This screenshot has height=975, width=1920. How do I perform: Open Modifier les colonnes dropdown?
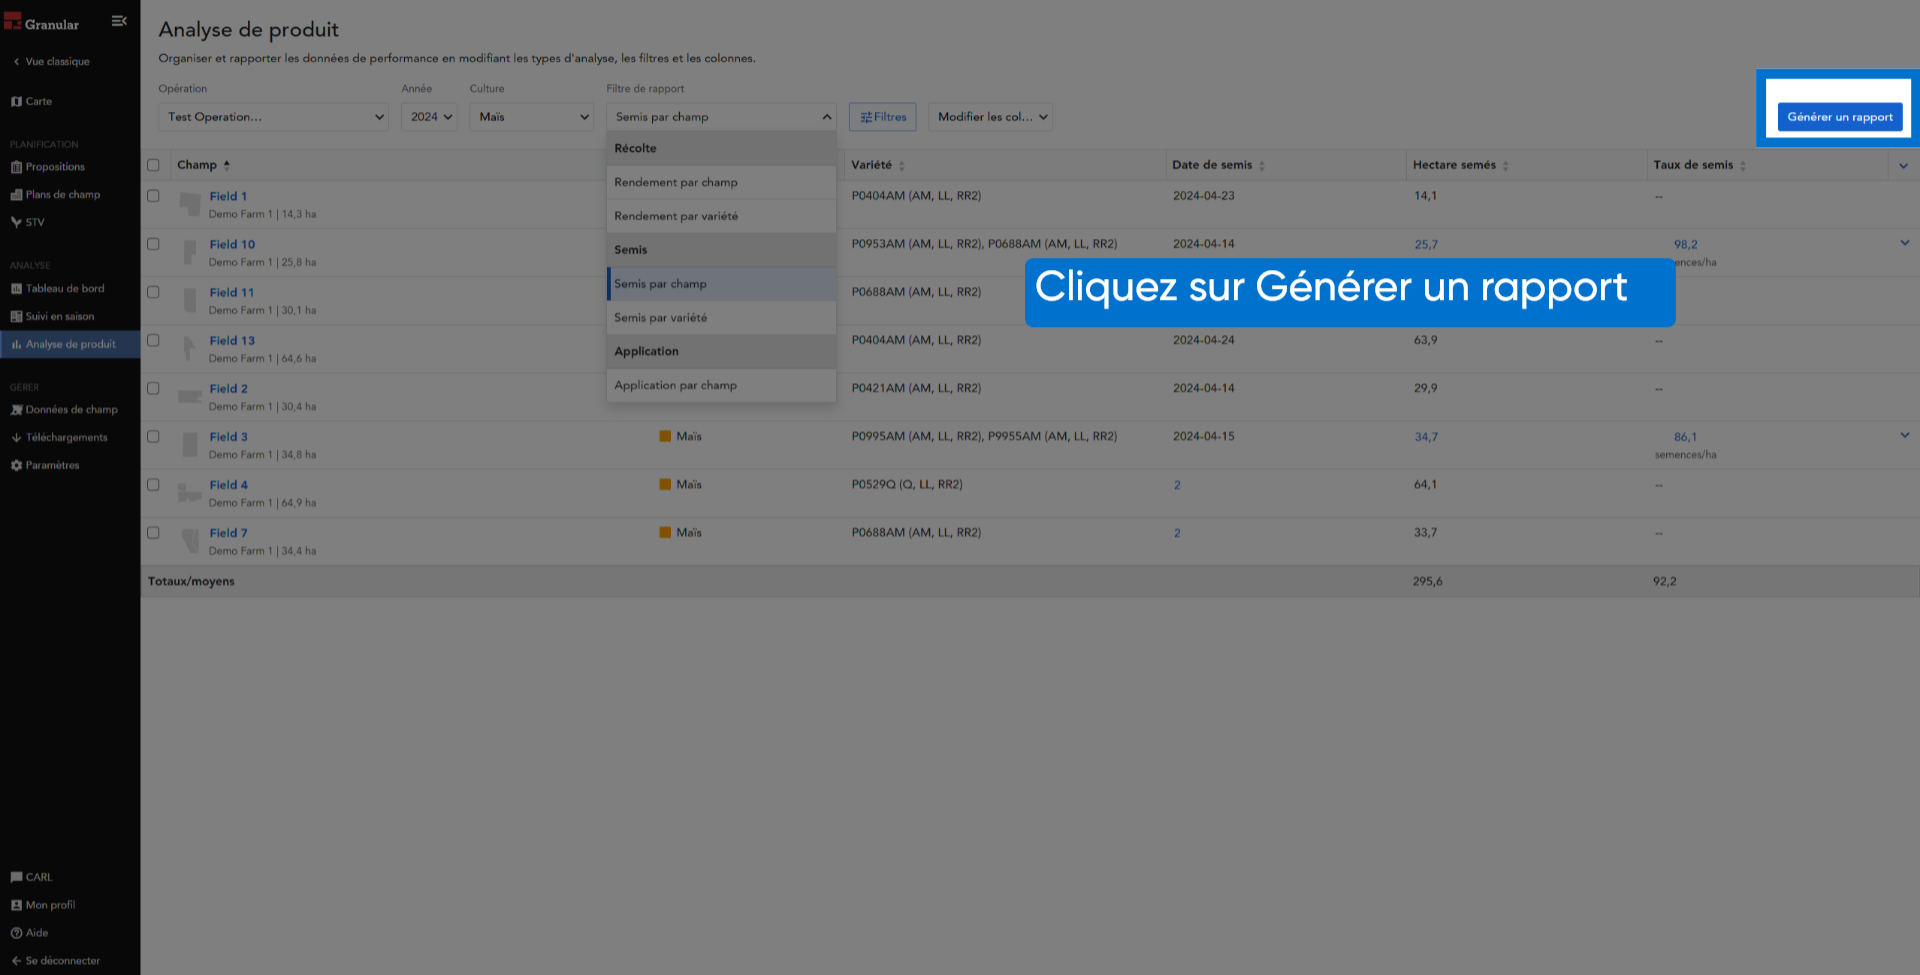[x=991, y=117]
